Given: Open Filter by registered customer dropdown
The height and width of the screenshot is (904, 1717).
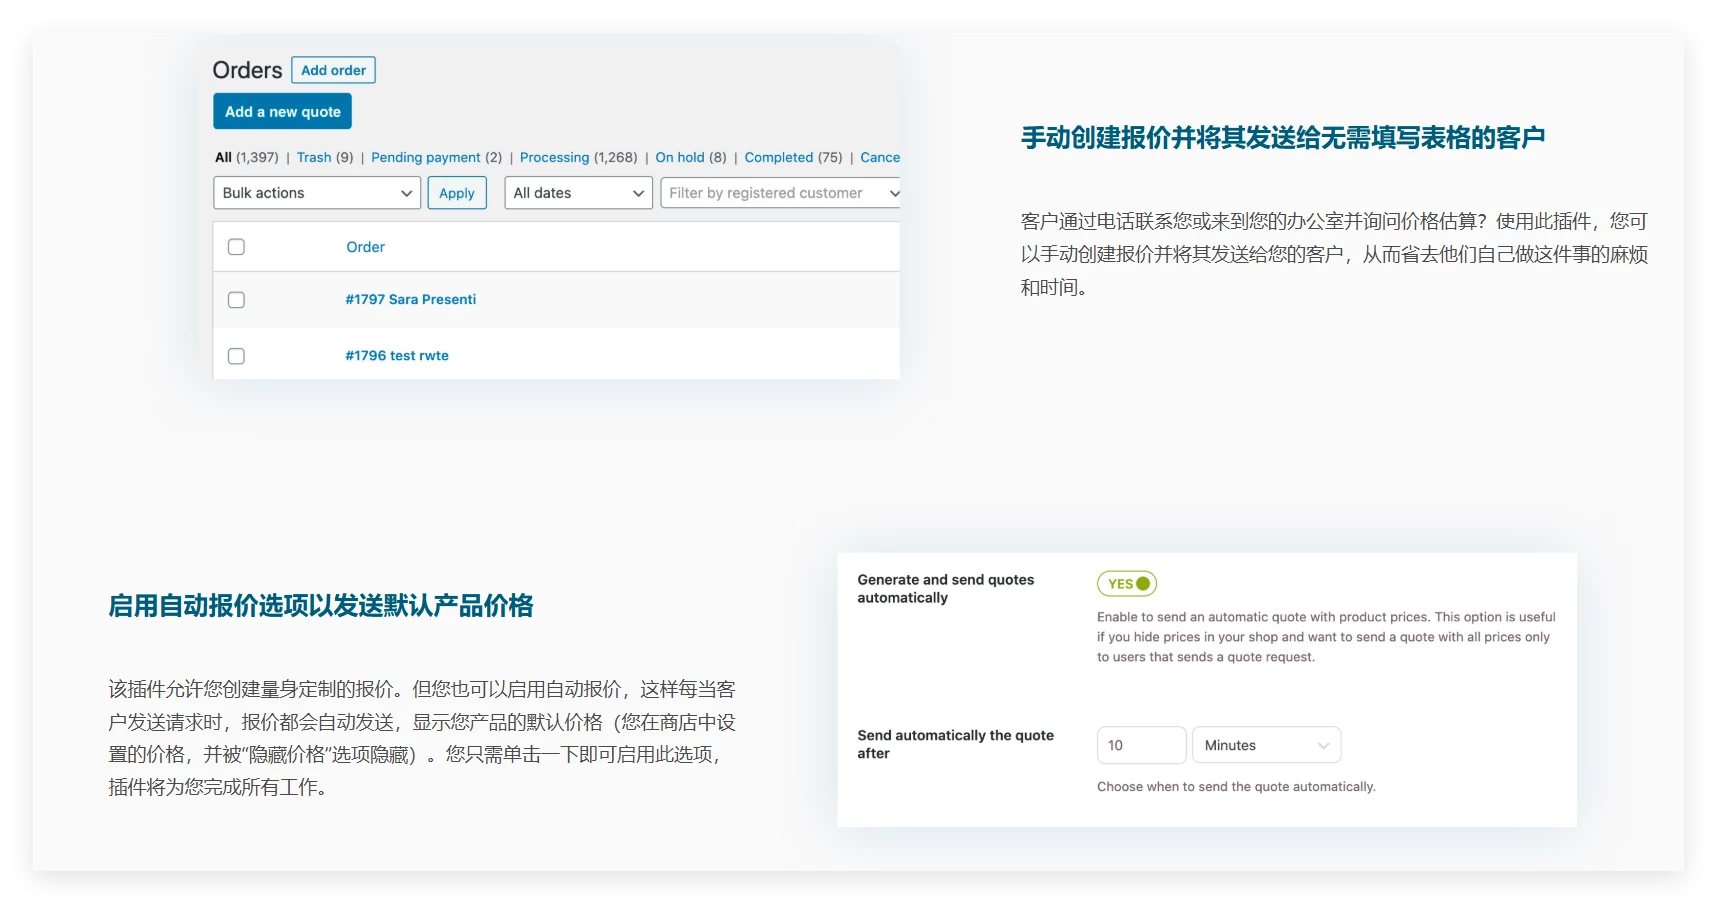Looking at the screenshot, I should click(x=780, y=193).
